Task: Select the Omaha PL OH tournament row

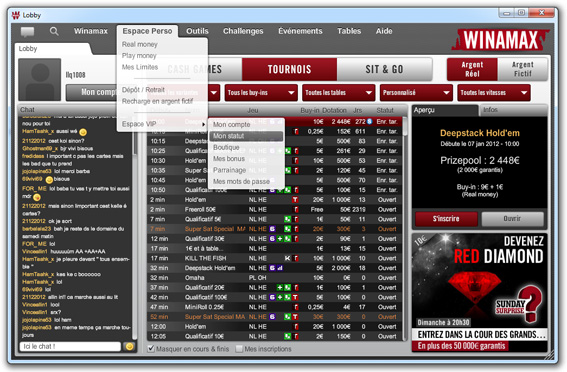Action: pos(275,278)
